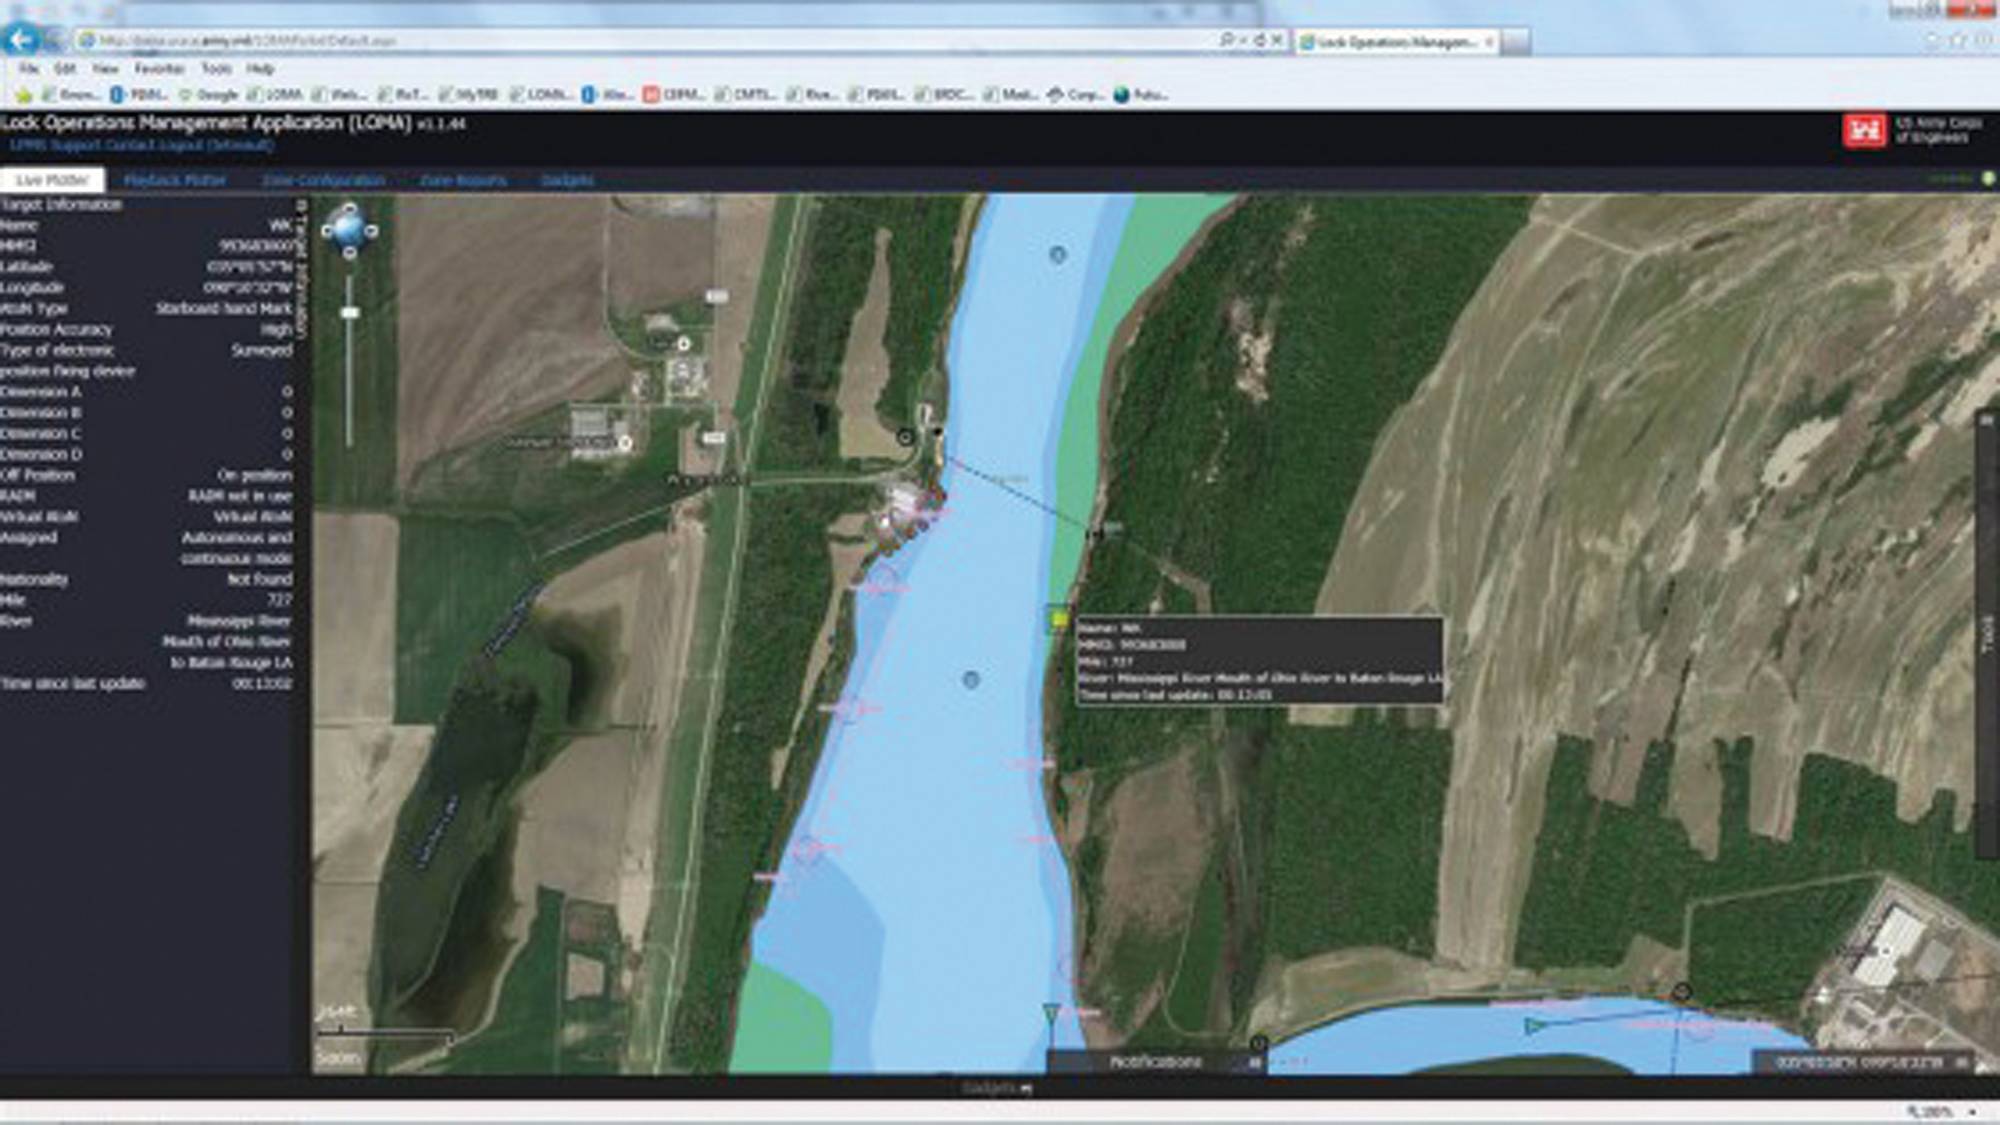Collapse the Target Information side panel
The height and width of the screenshot is (1125, 2000).
click(302, 270)
